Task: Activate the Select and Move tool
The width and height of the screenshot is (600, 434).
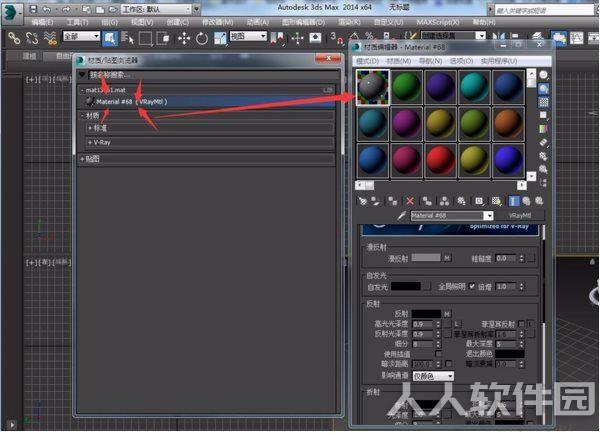Action: (x=184, y=38)
